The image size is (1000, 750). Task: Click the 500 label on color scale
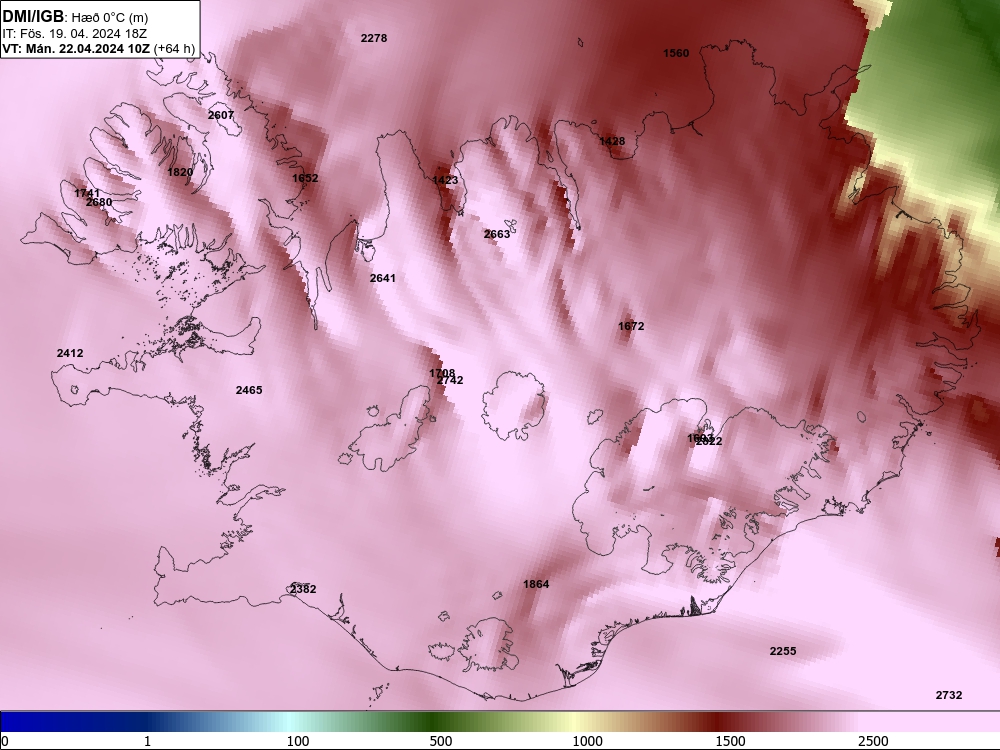pos(441,741)
